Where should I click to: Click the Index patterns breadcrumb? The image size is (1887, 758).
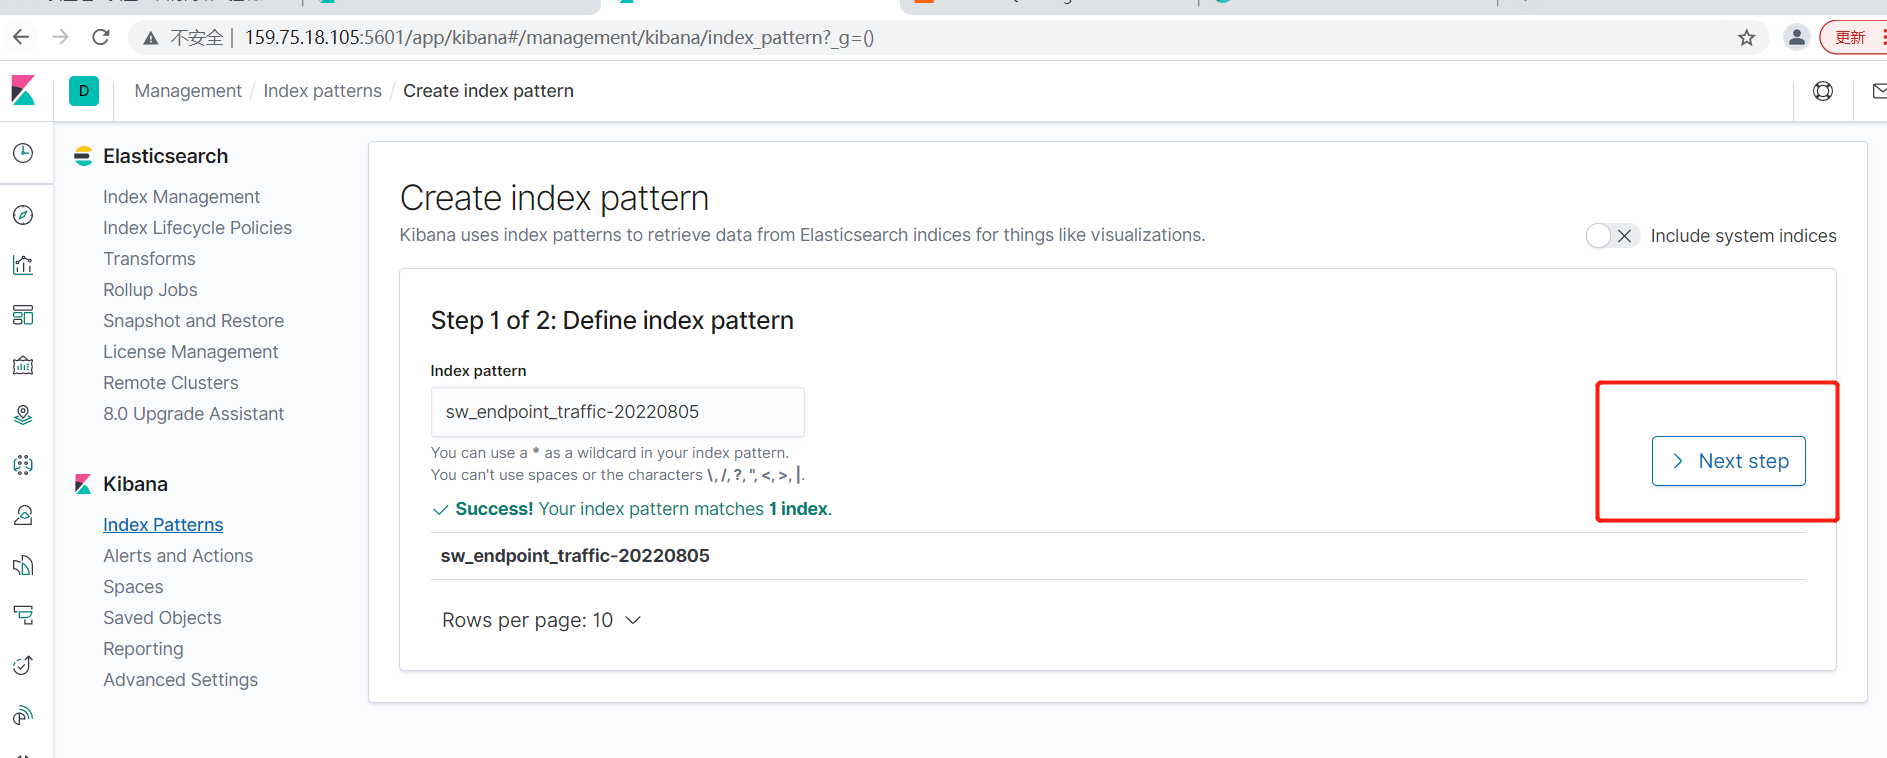[x=322, y=91]
